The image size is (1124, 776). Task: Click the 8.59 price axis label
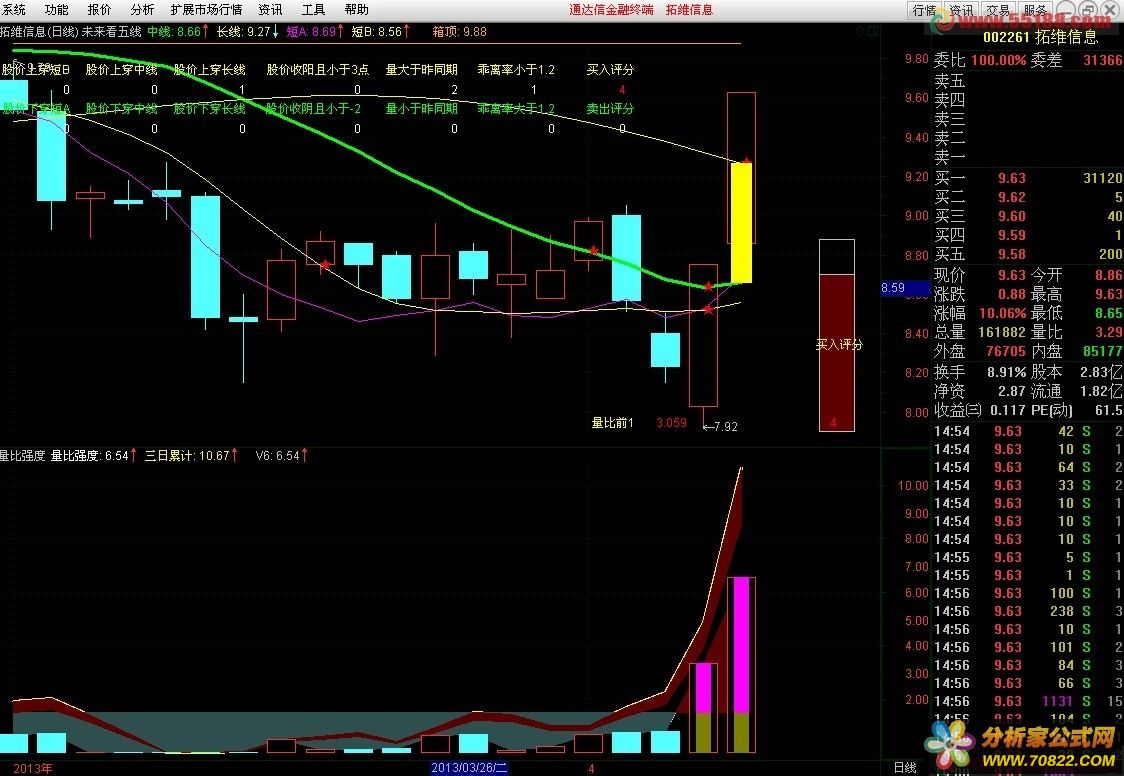pos(893,288)
